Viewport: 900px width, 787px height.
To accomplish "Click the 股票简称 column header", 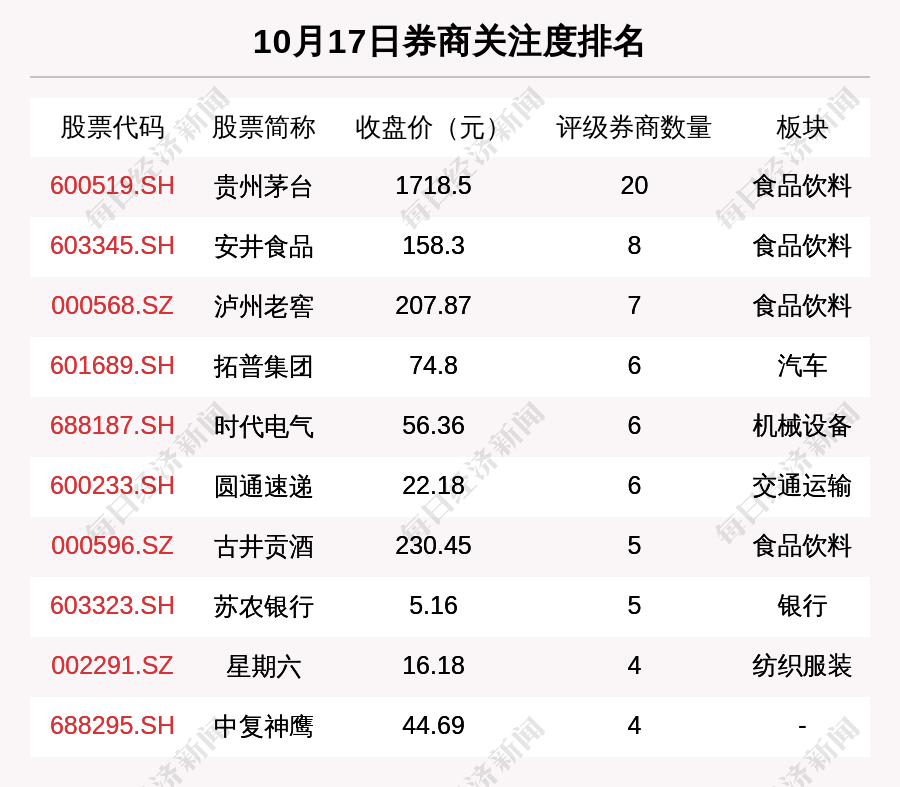I will coord(263,127).
